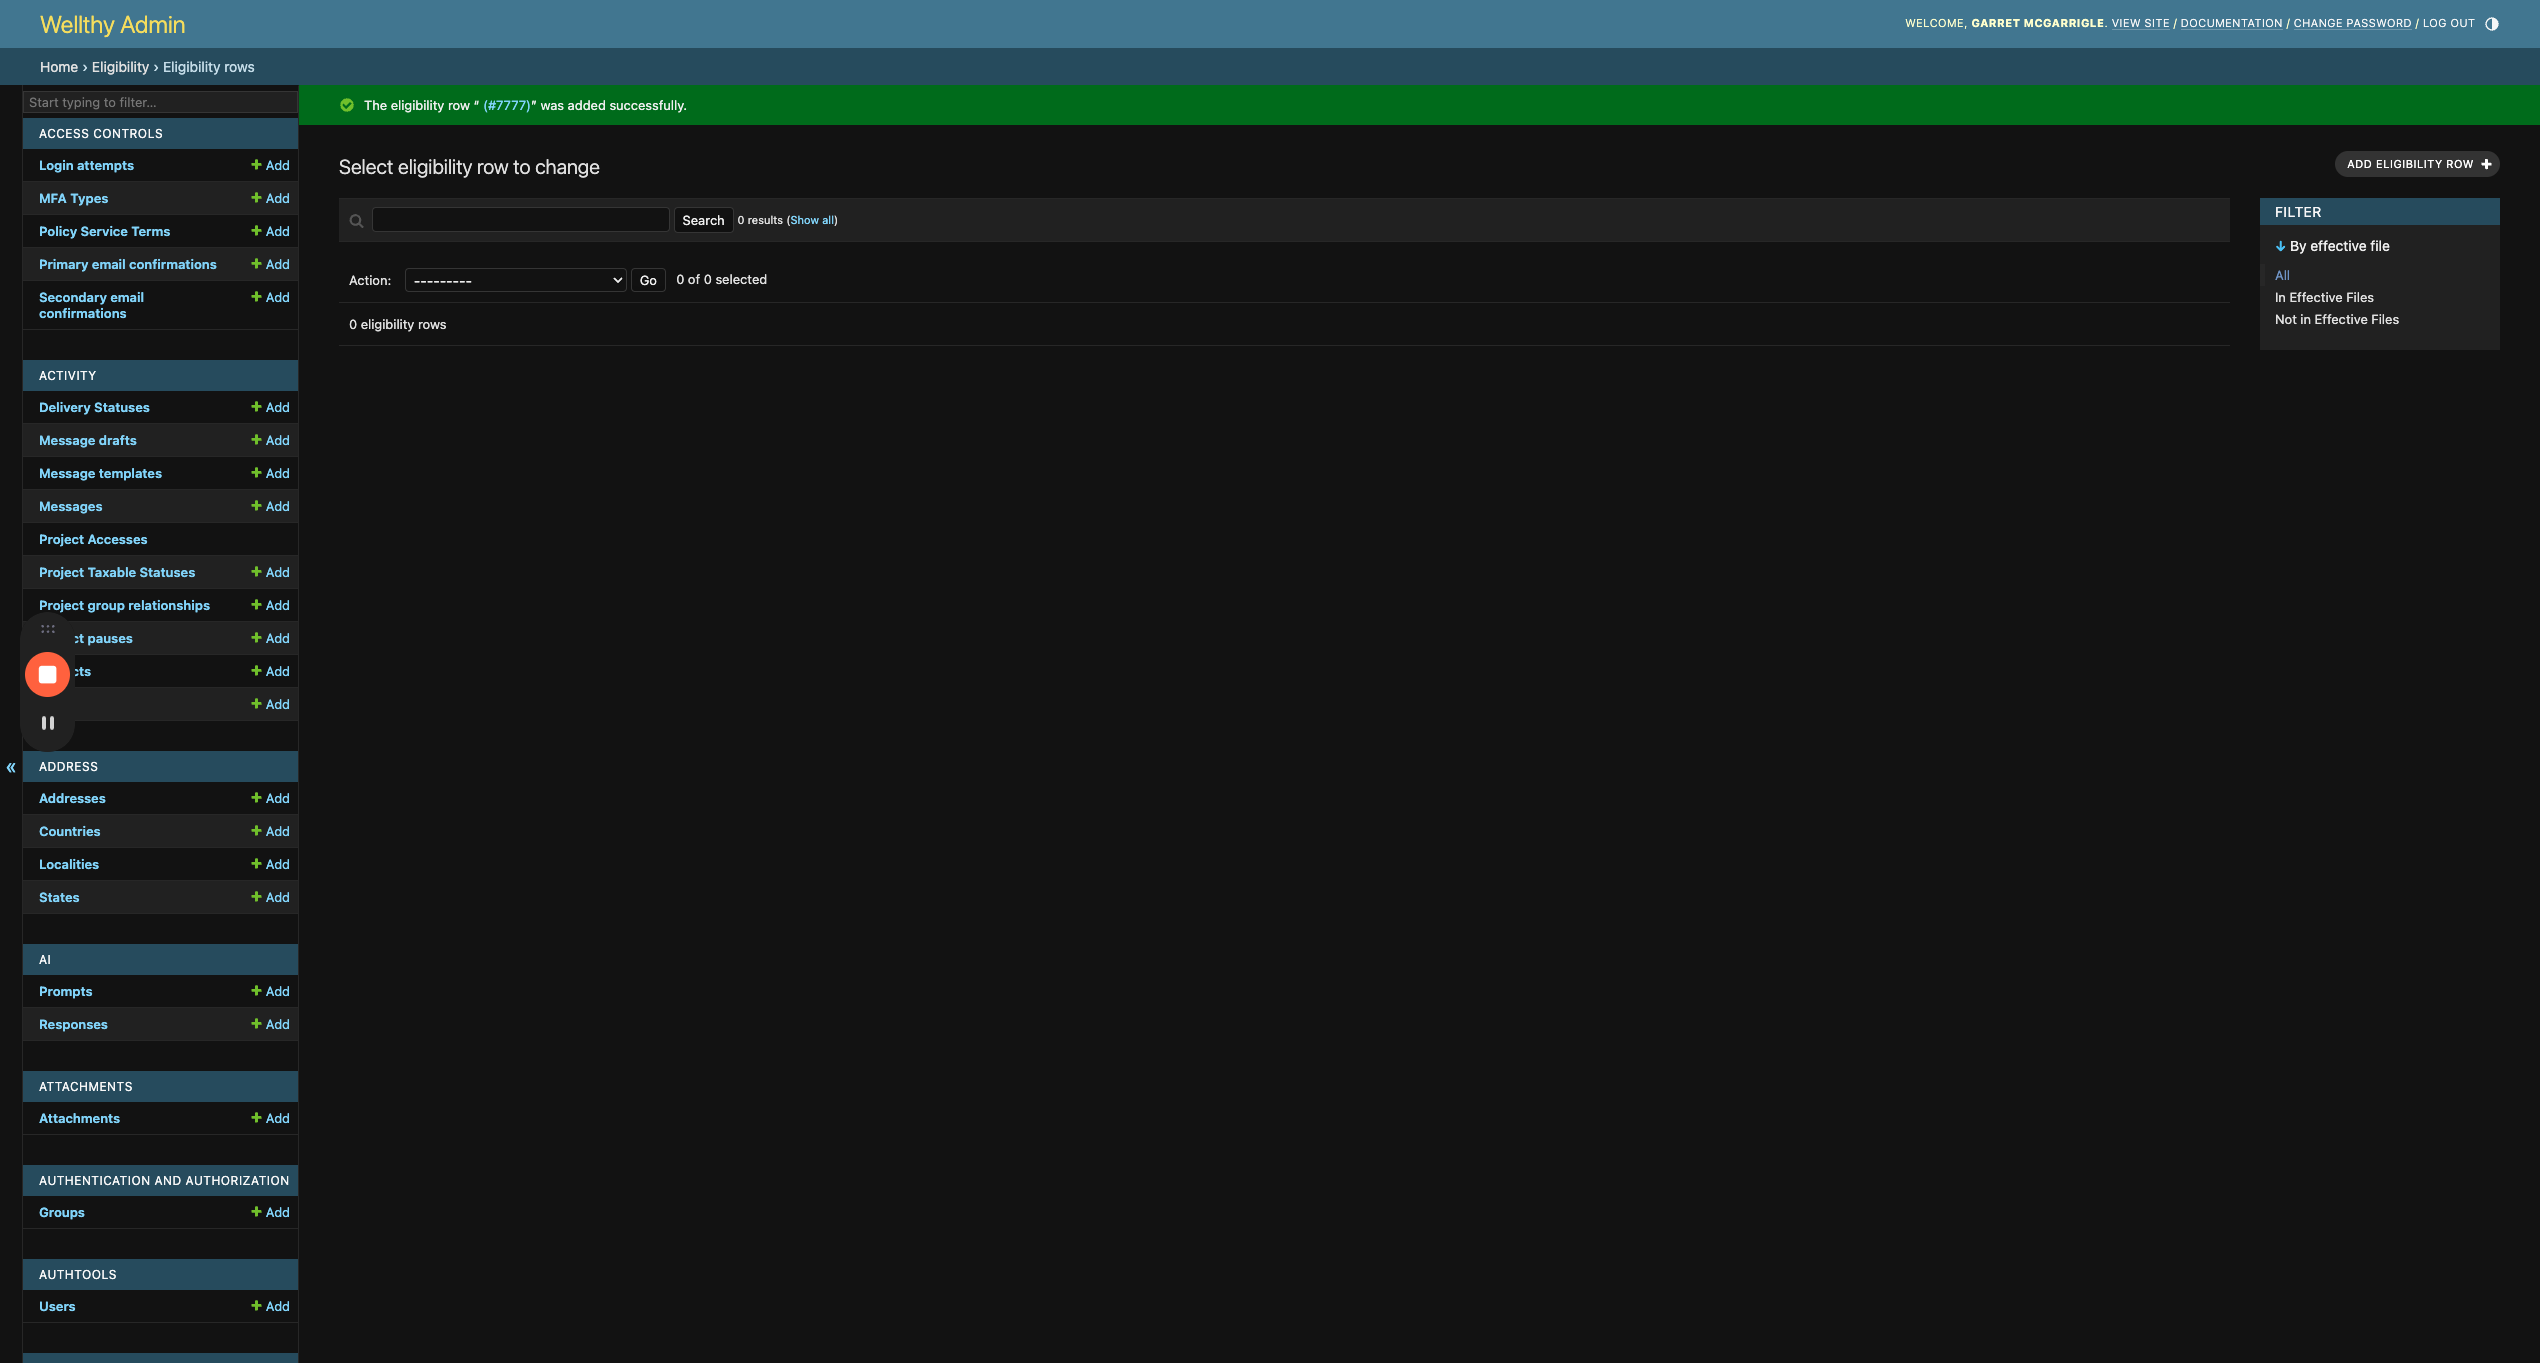Screen dimensions: 2540x1363
Task: Add a new Country
Action: pos(270,831)
